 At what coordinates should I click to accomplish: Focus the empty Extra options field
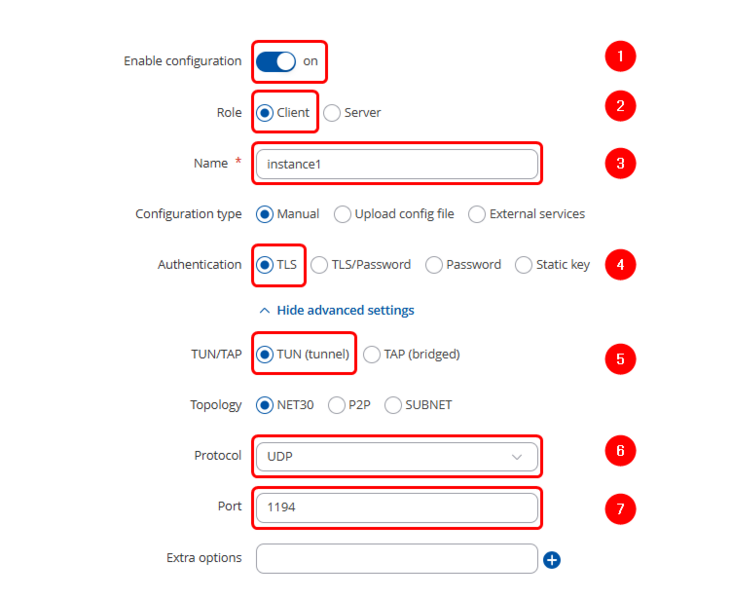coord(396,558)
